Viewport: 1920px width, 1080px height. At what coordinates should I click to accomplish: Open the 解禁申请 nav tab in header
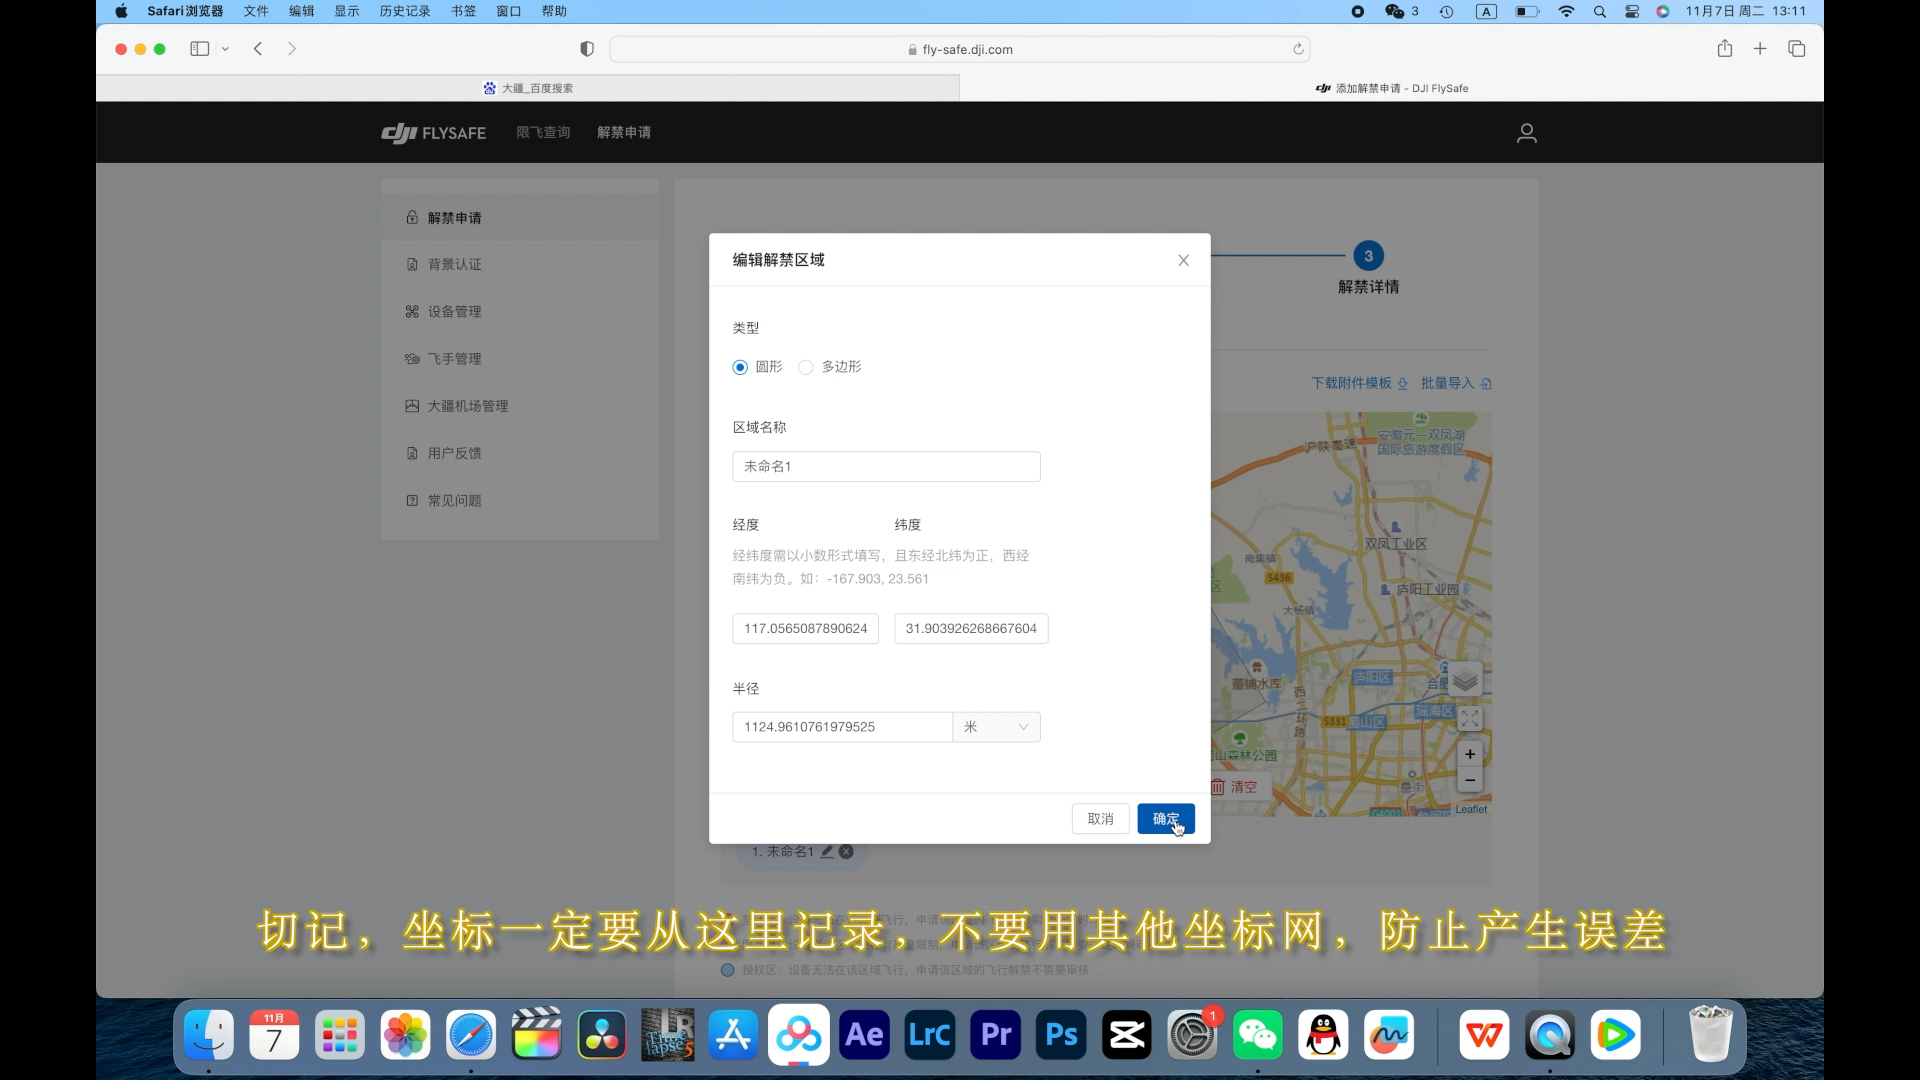[624, 132]
